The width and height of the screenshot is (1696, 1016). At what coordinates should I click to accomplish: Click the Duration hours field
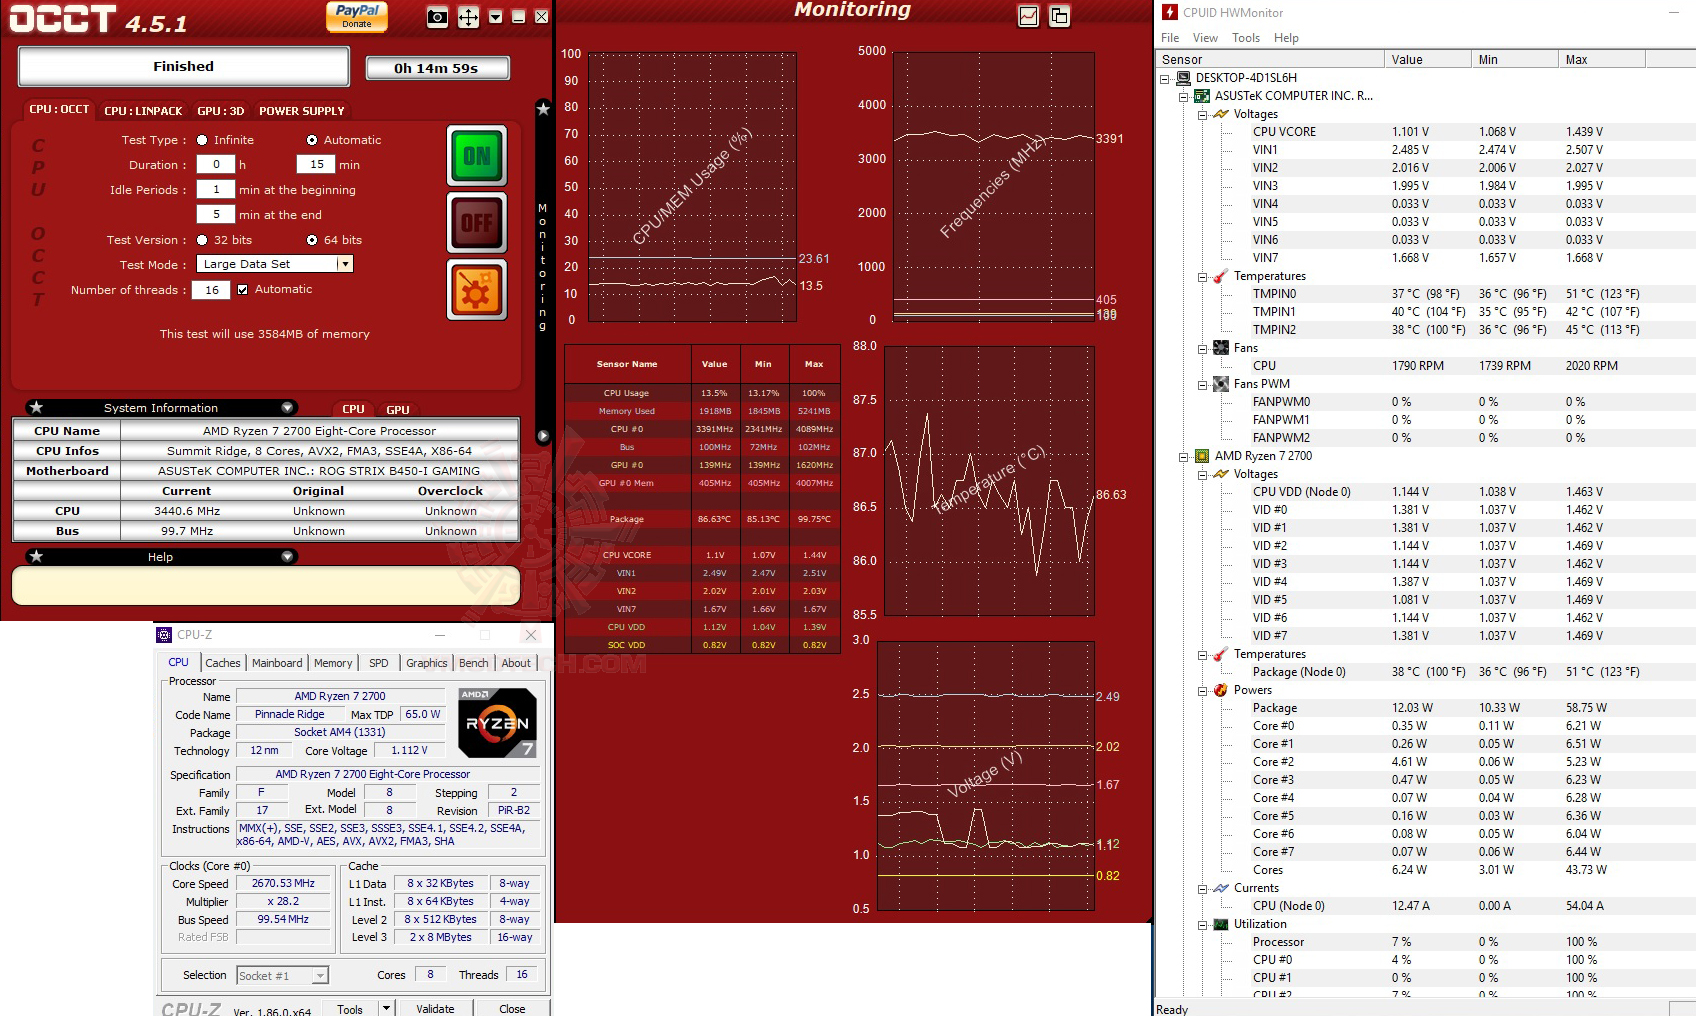(x=216, y=165)
